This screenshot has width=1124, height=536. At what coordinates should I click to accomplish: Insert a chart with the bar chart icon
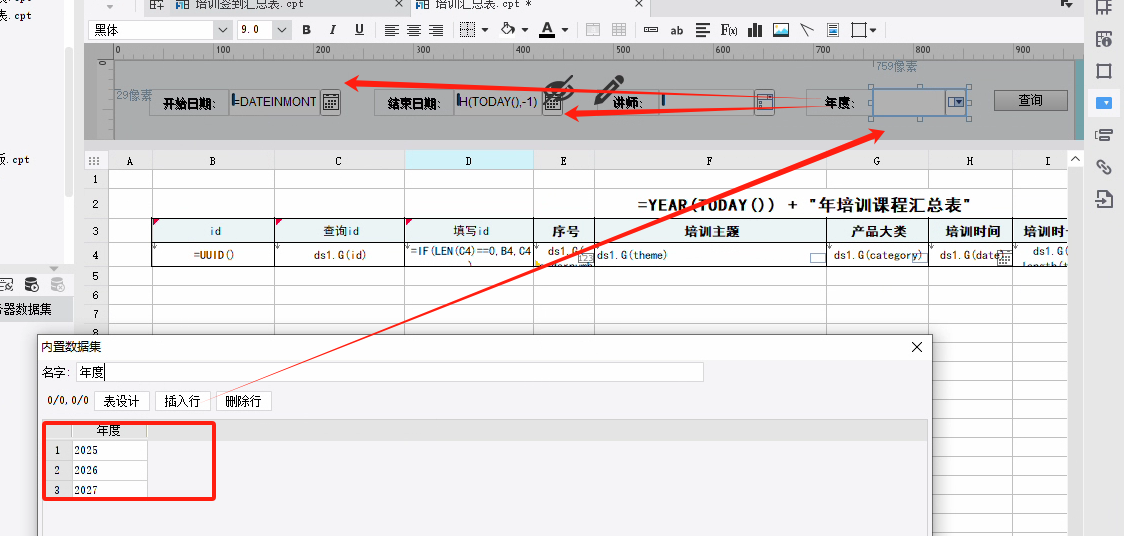pos(755,30)
